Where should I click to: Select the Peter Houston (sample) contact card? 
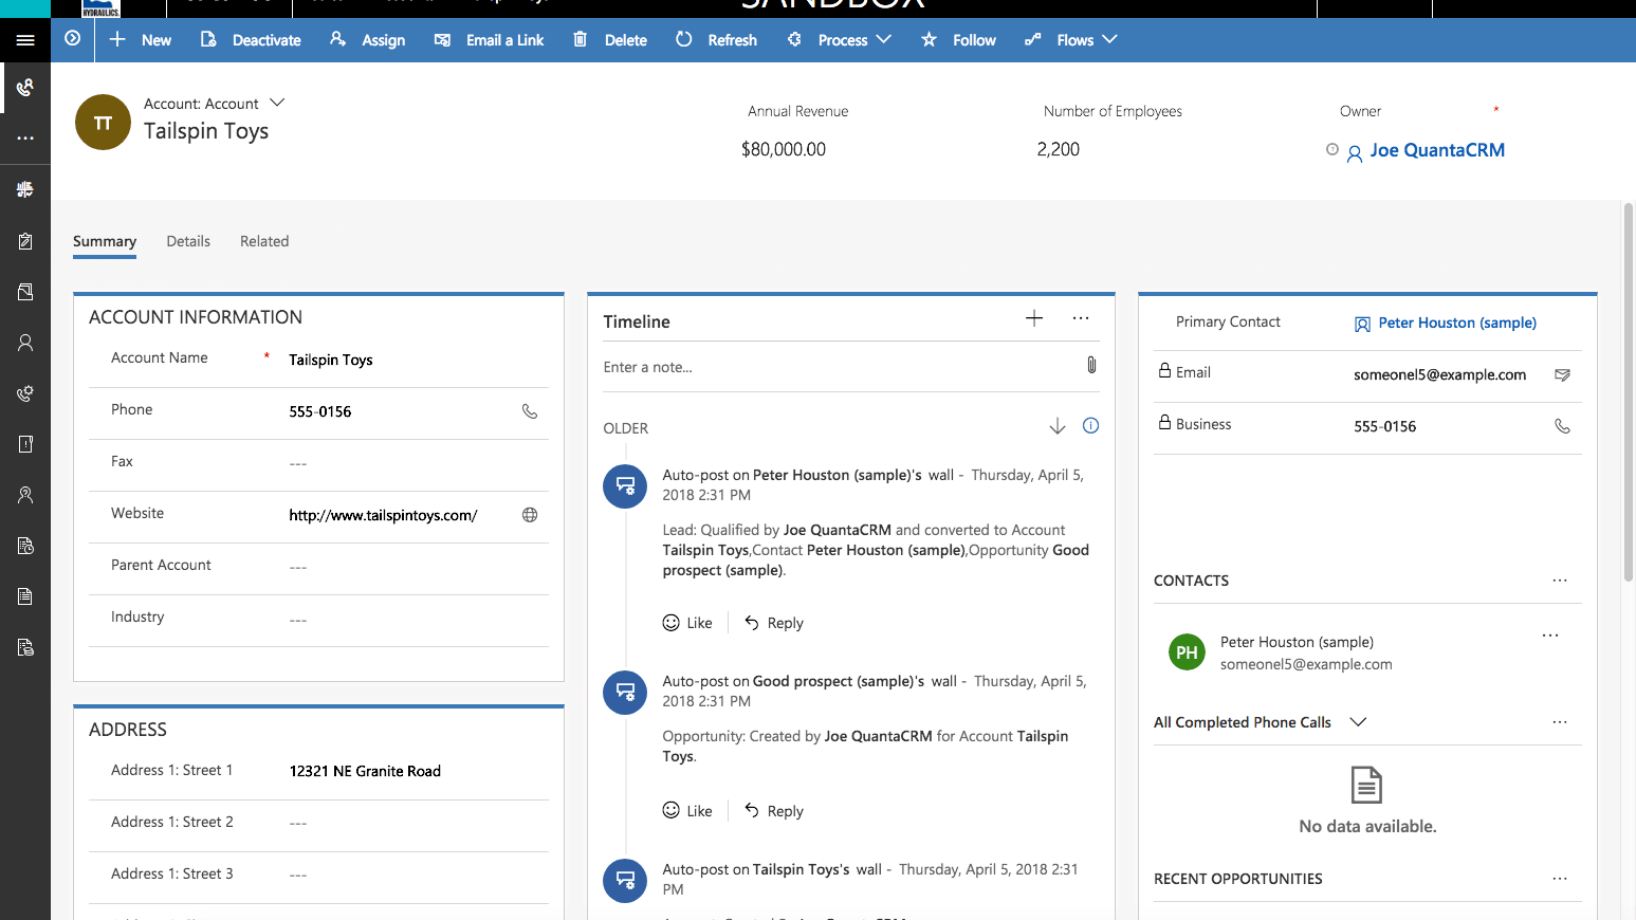1368,653
